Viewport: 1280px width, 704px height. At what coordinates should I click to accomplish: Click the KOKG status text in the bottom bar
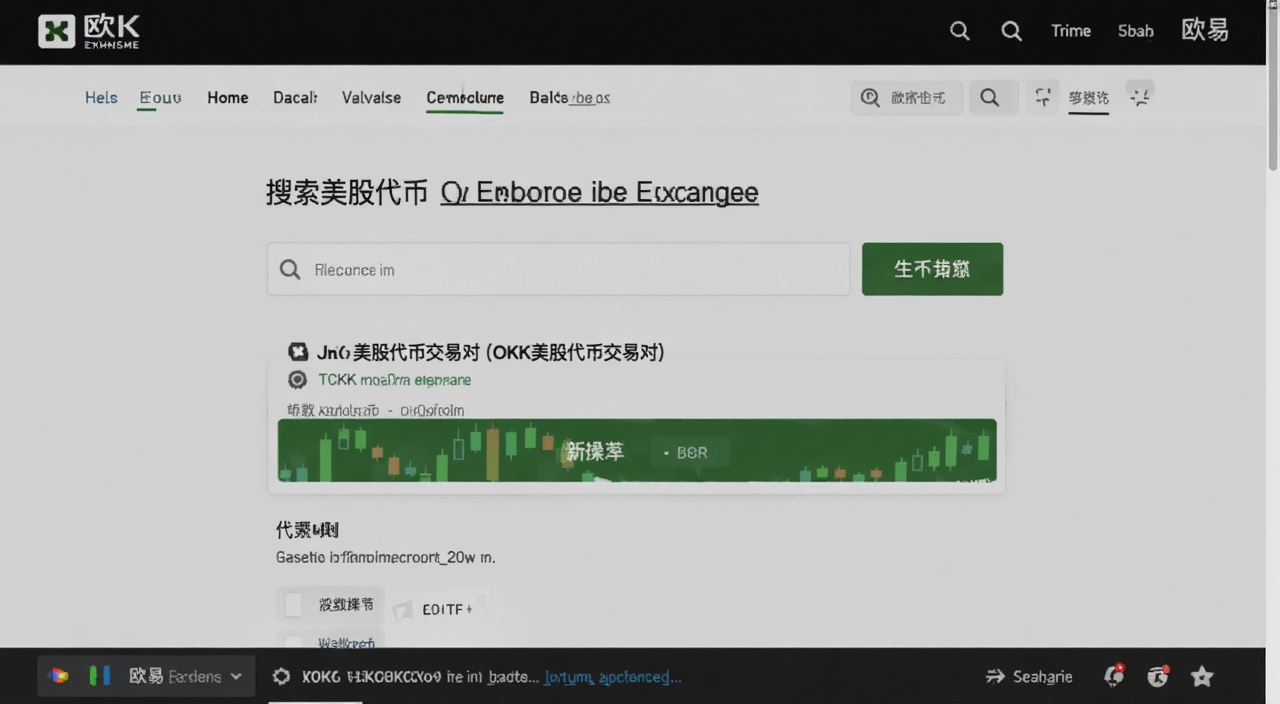coord(420,677)
